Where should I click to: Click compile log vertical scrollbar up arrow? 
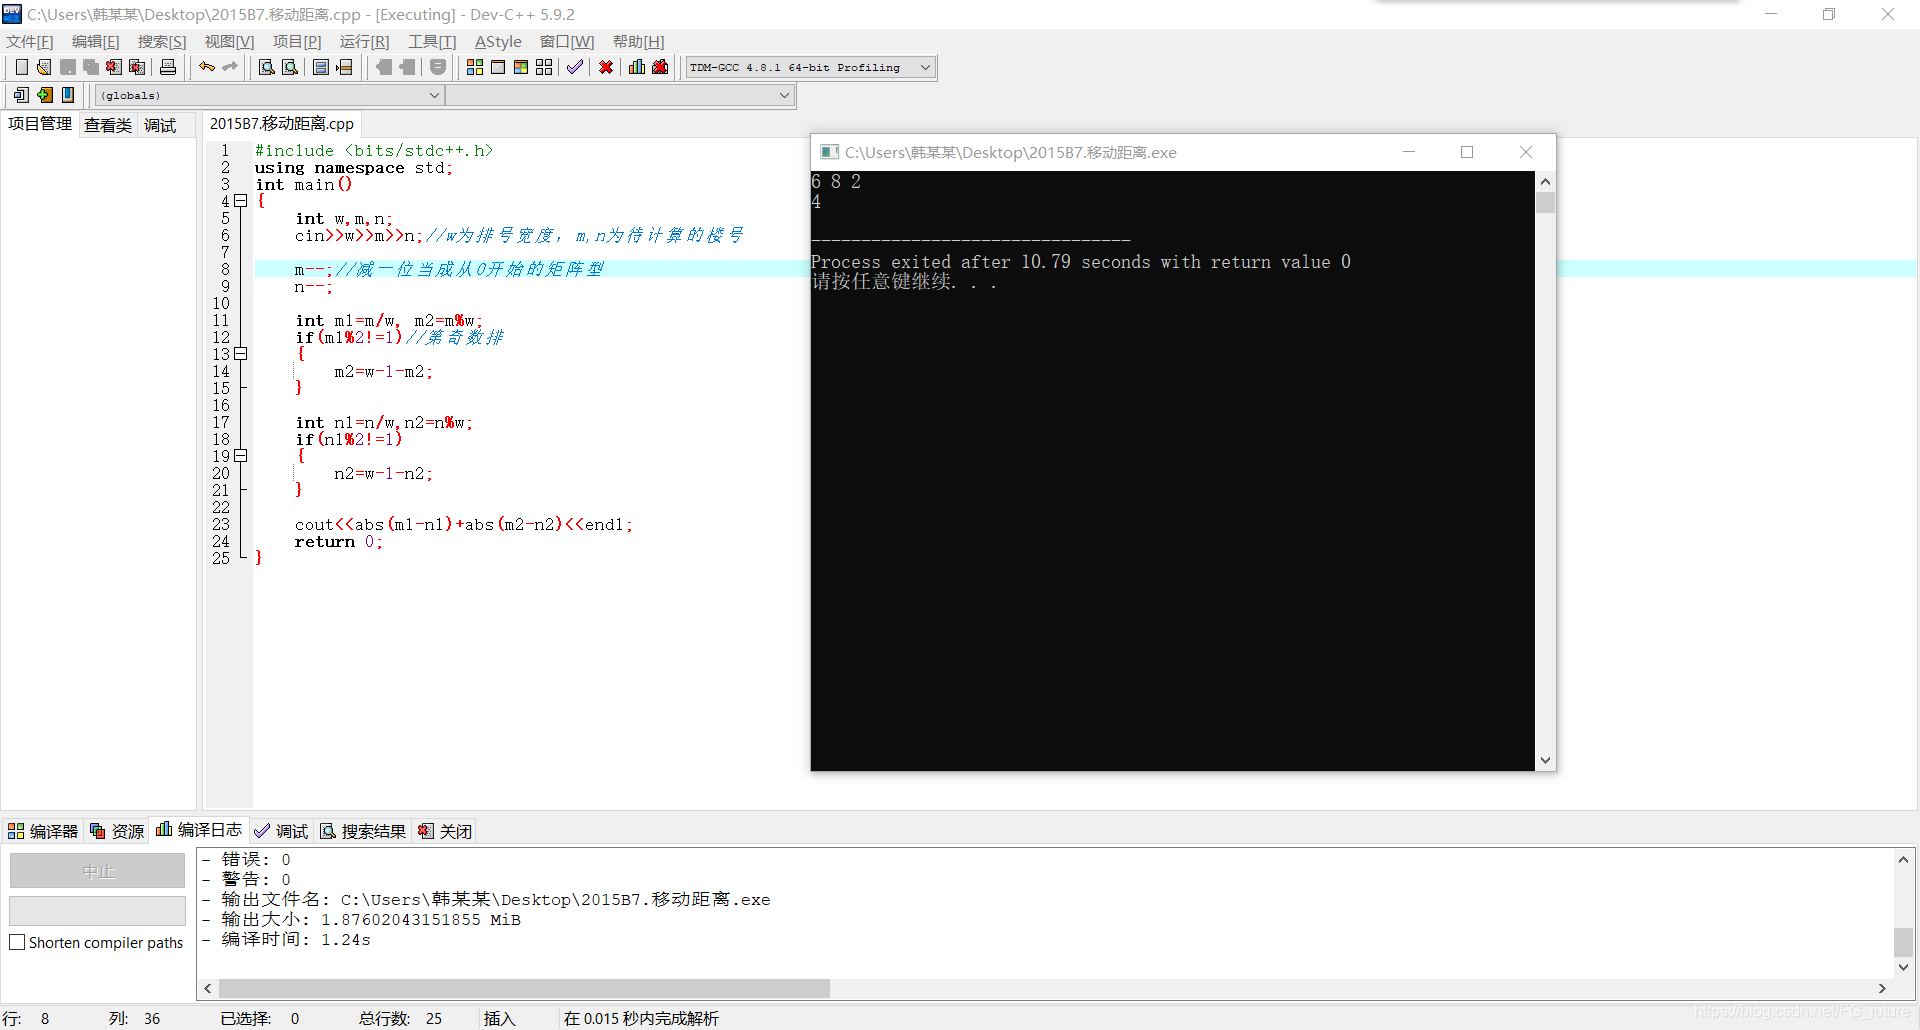pos(1903,859)
